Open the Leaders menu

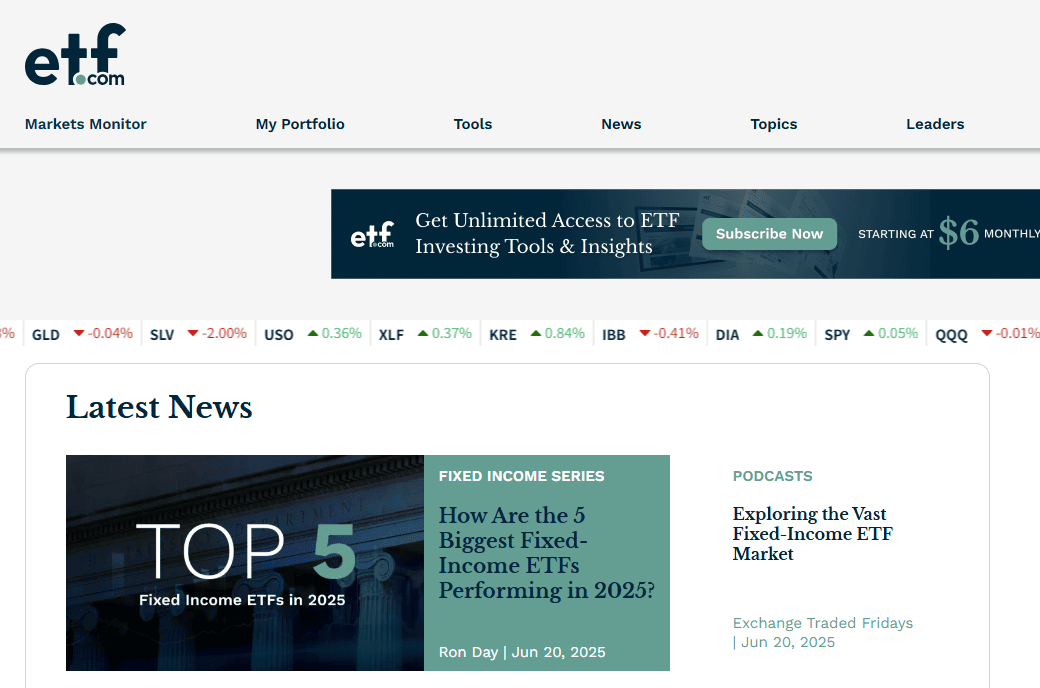(x=935, y=124)
